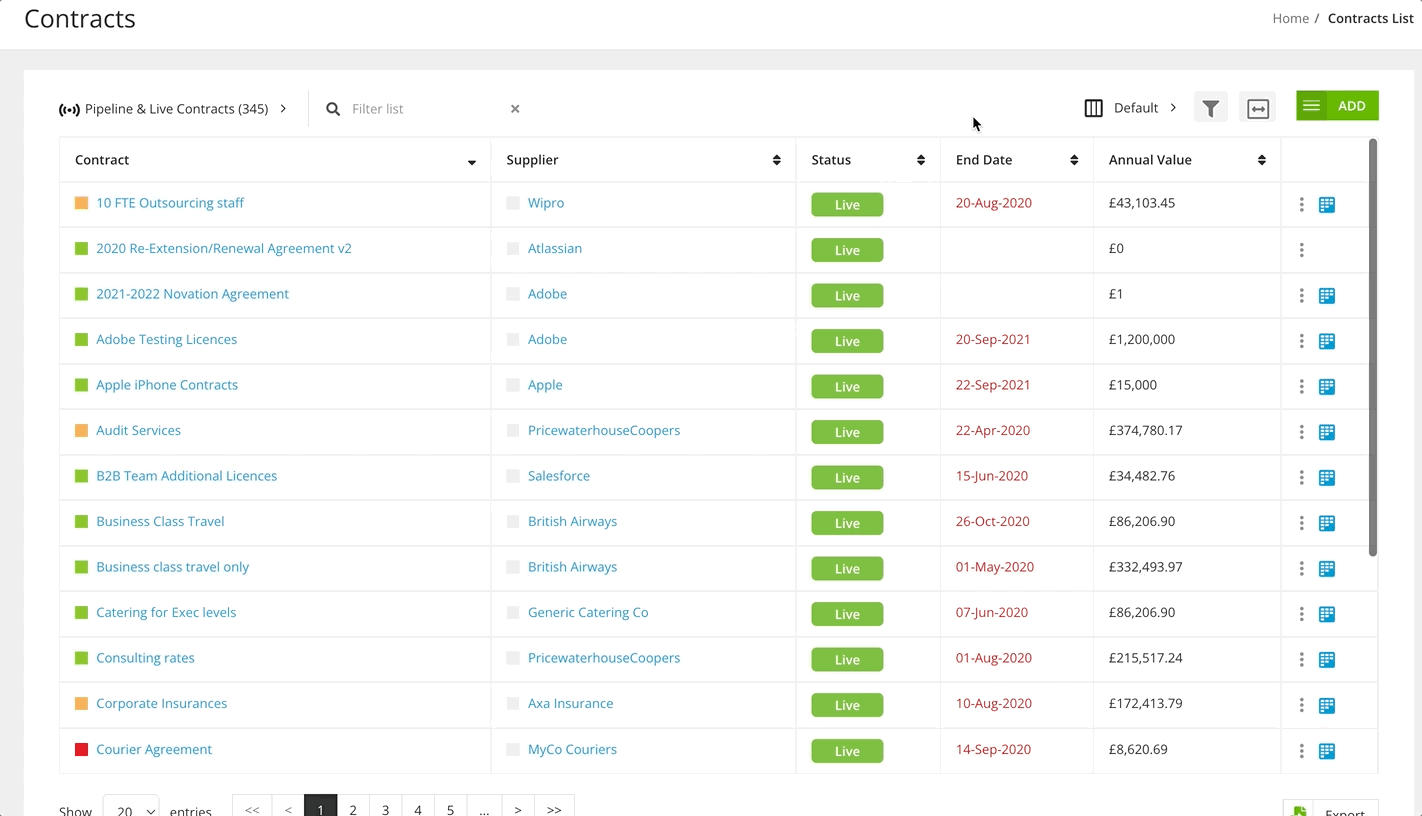Open the Wipro supplier link
Screen dimensions: 1422x816
tap(546, 203)
